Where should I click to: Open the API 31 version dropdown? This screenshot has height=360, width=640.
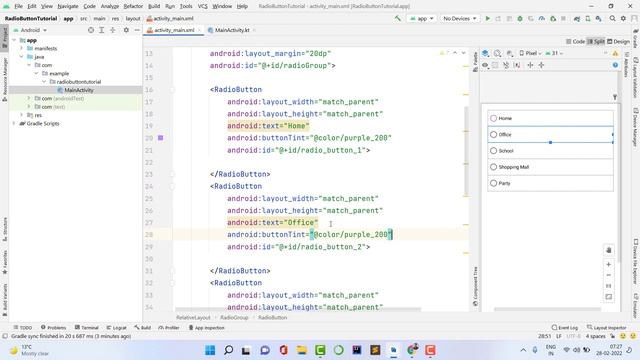[x=554, y=53]
